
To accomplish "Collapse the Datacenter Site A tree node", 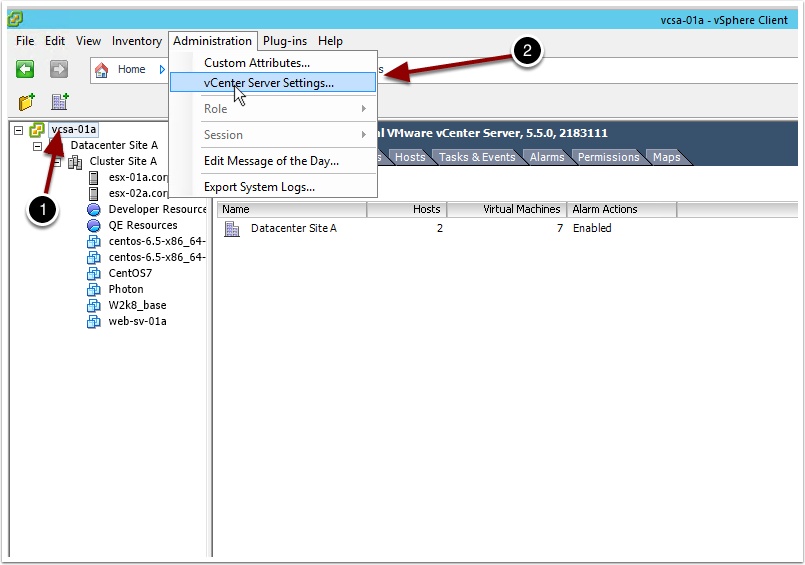I will point(37,146).
